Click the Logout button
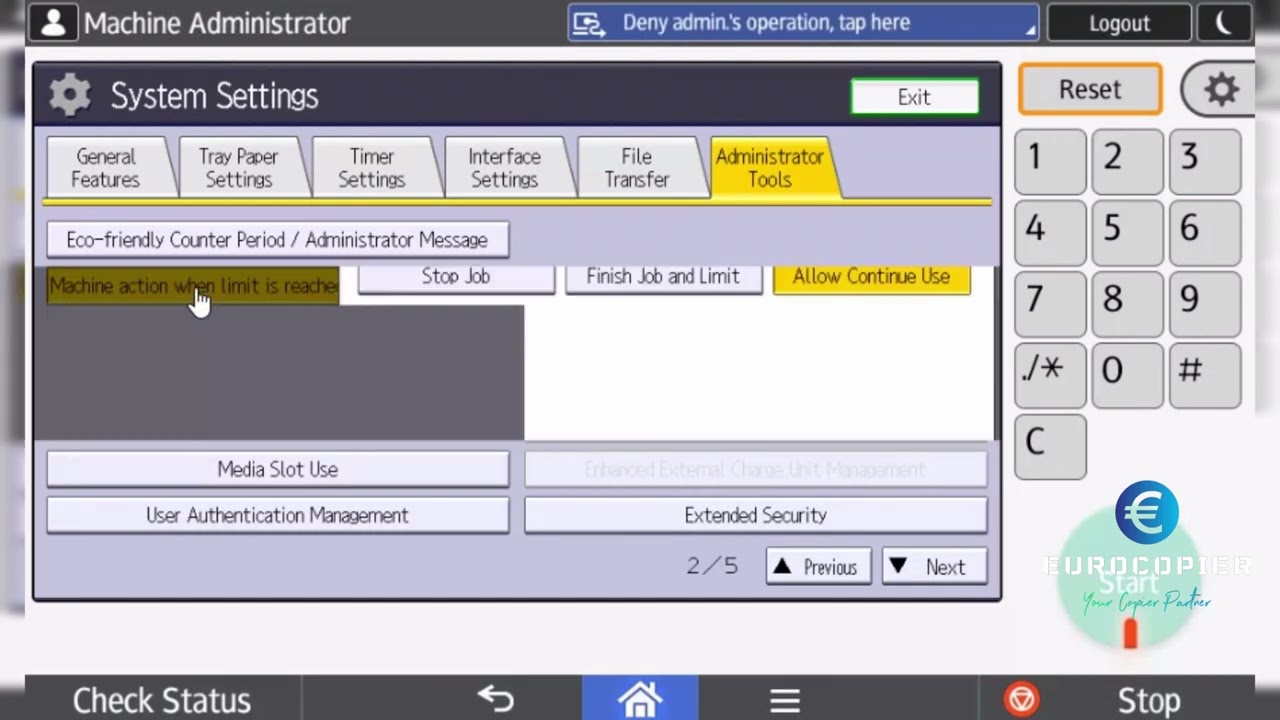This screenshot has width=1280, height=720. [1119, 23]
